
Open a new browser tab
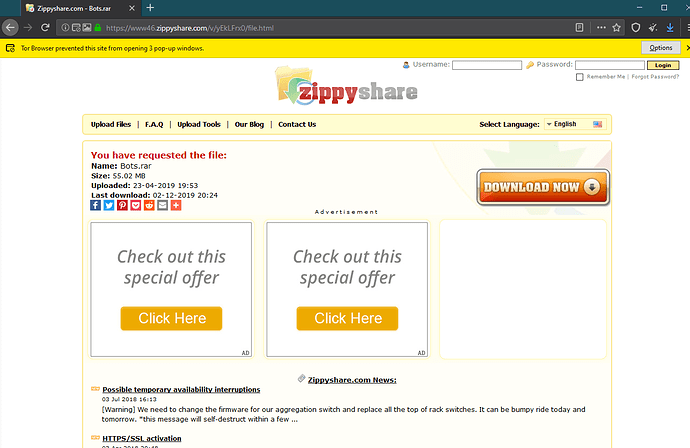[x=150, y=8]
